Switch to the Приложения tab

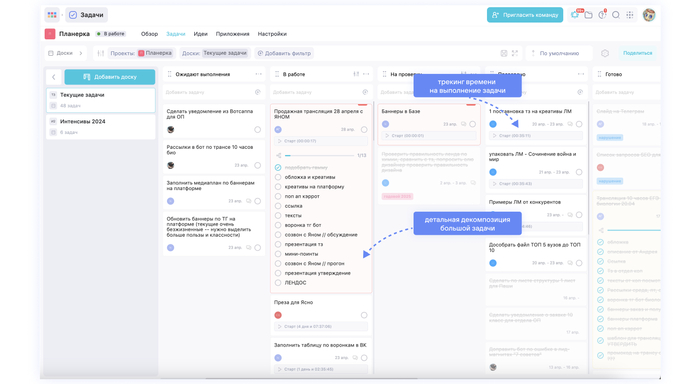pyautogui.click(x=233, y=34)
